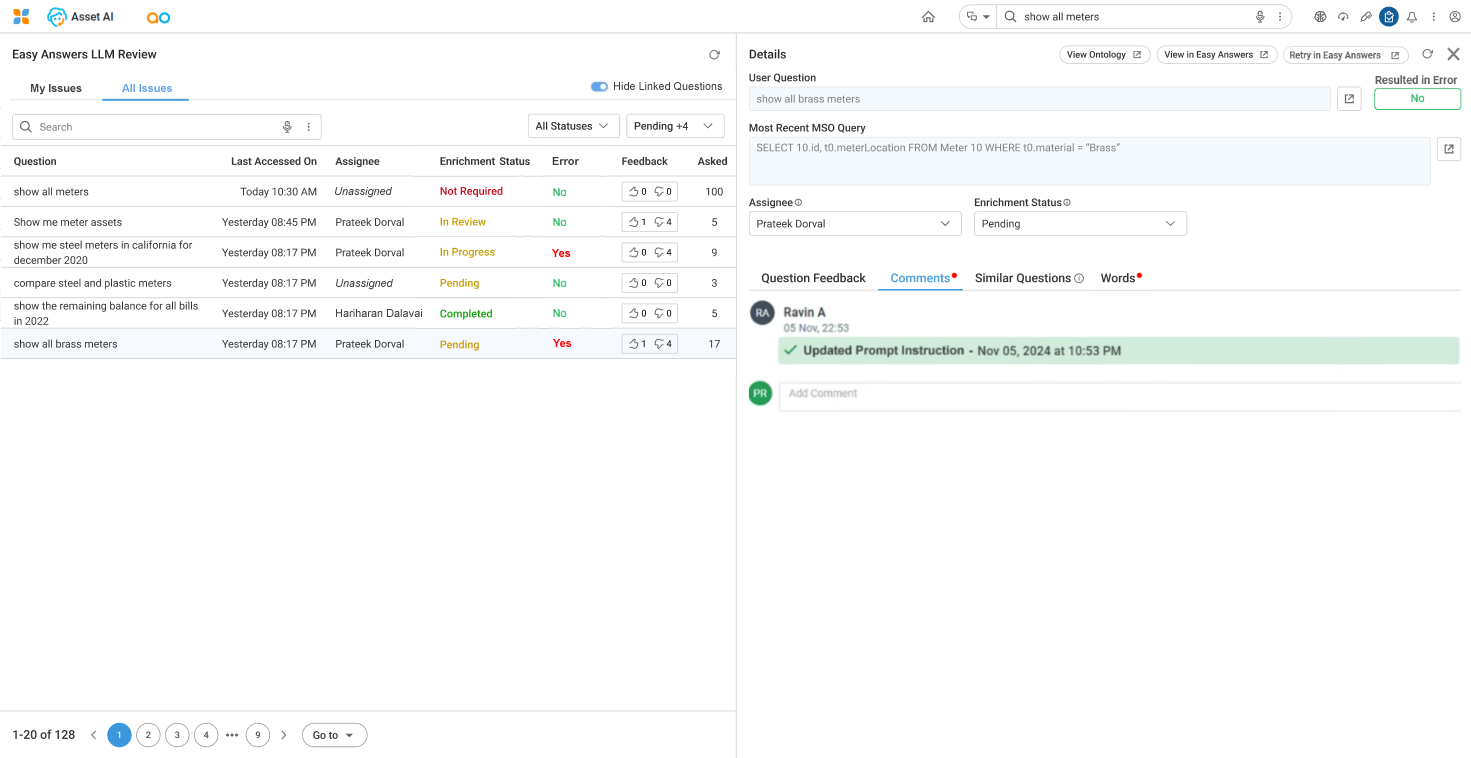Open the Enrichment Status Pending dropdown

pos(1079,224)
